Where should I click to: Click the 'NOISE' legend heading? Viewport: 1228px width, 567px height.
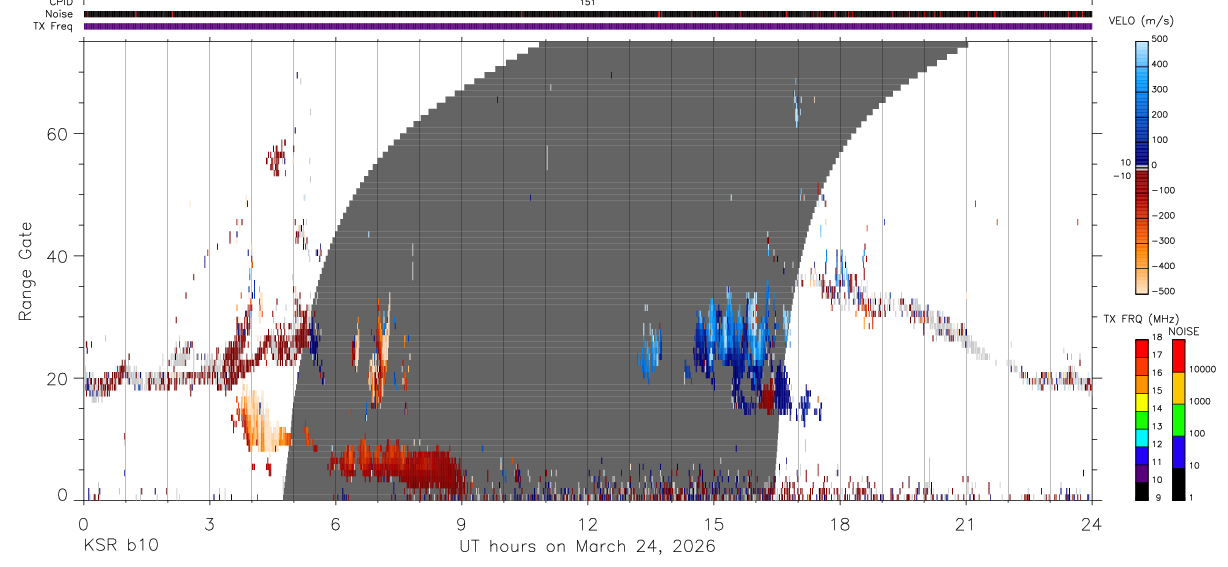point(1184,331)
